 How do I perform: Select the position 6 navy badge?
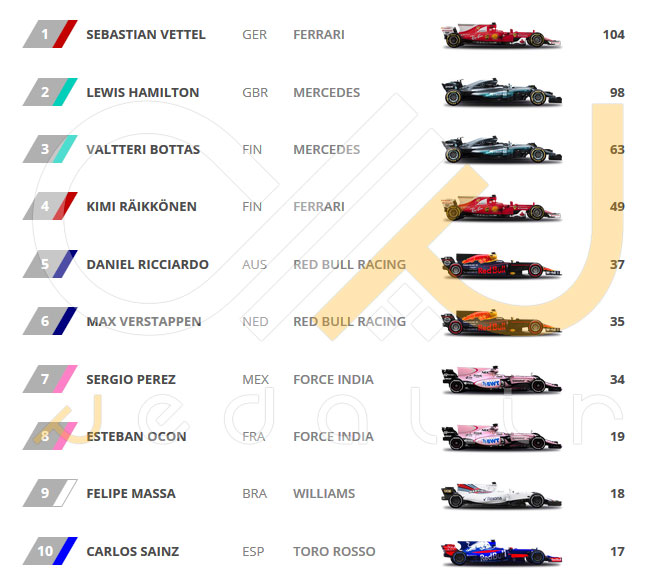tap(50, 321)
